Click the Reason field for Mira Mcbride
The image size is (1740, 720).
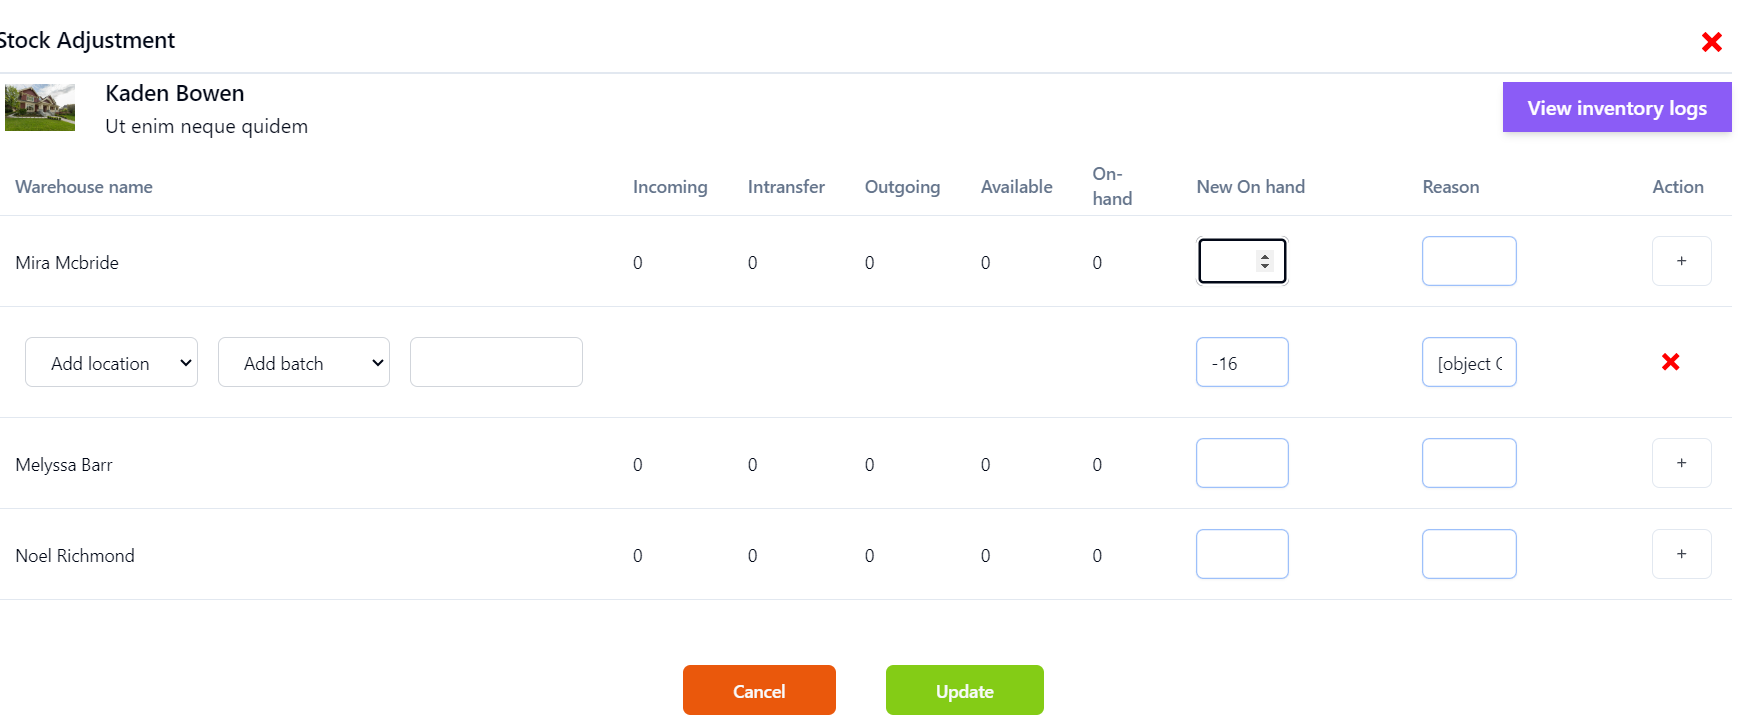(1468, 261)
